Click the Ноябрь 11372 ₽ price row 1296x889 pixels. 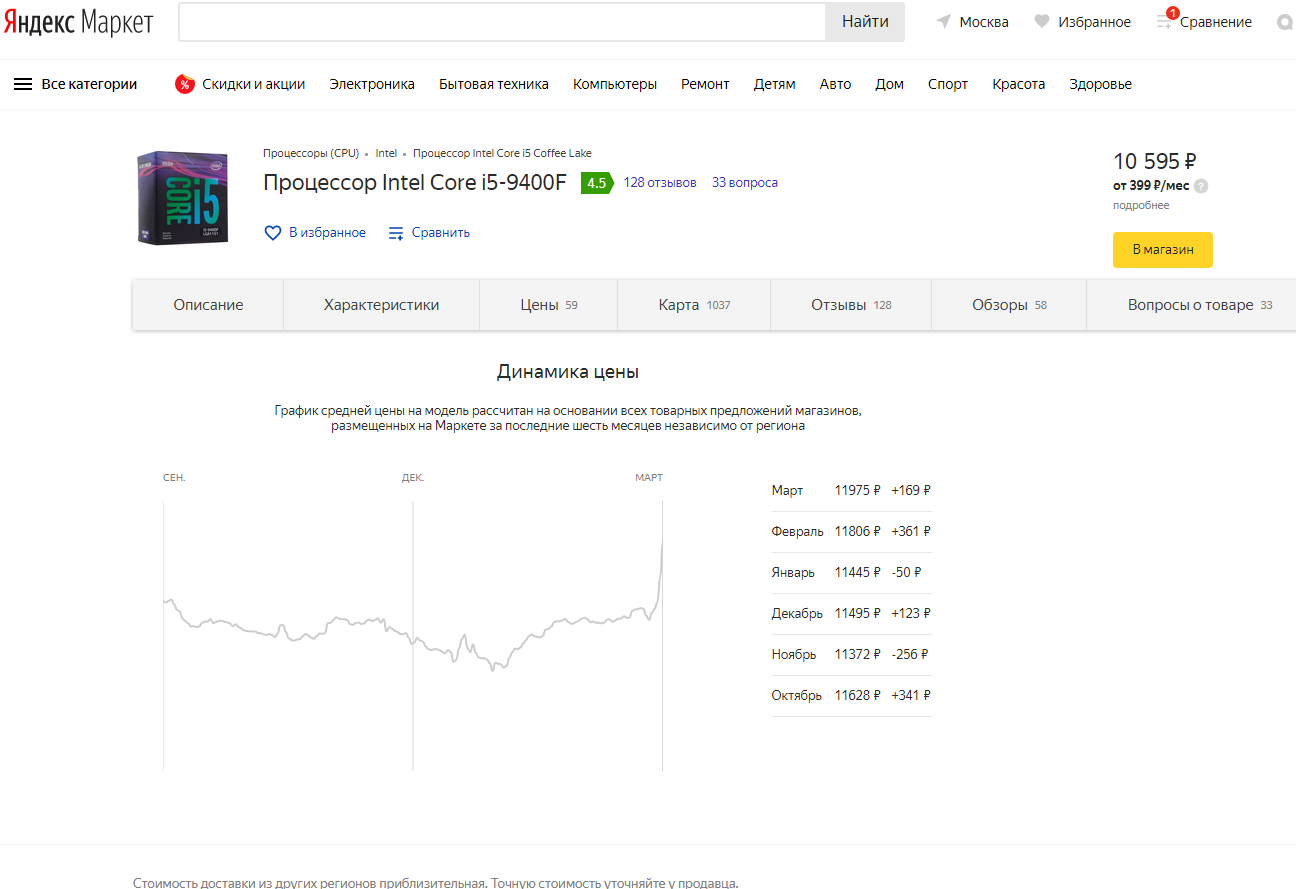point(851,655)
